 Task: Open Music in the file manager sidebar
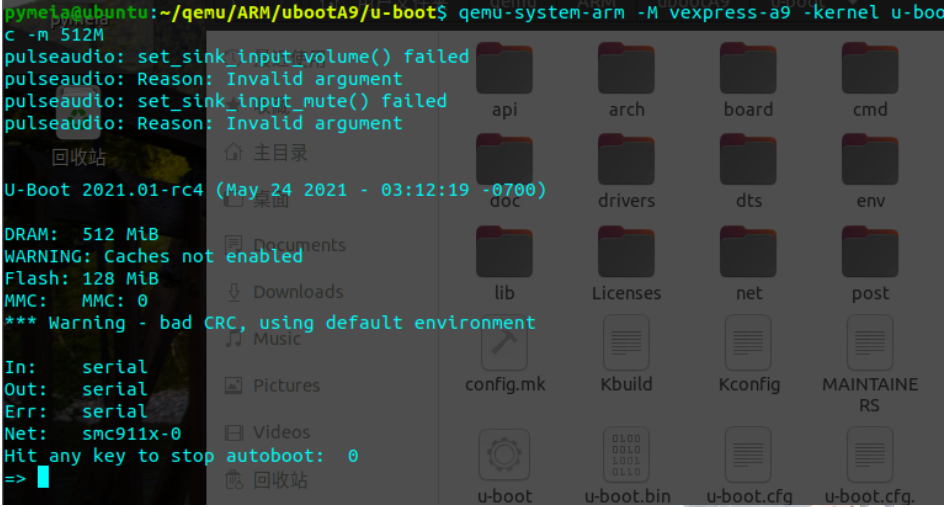(x=262, y=338)
